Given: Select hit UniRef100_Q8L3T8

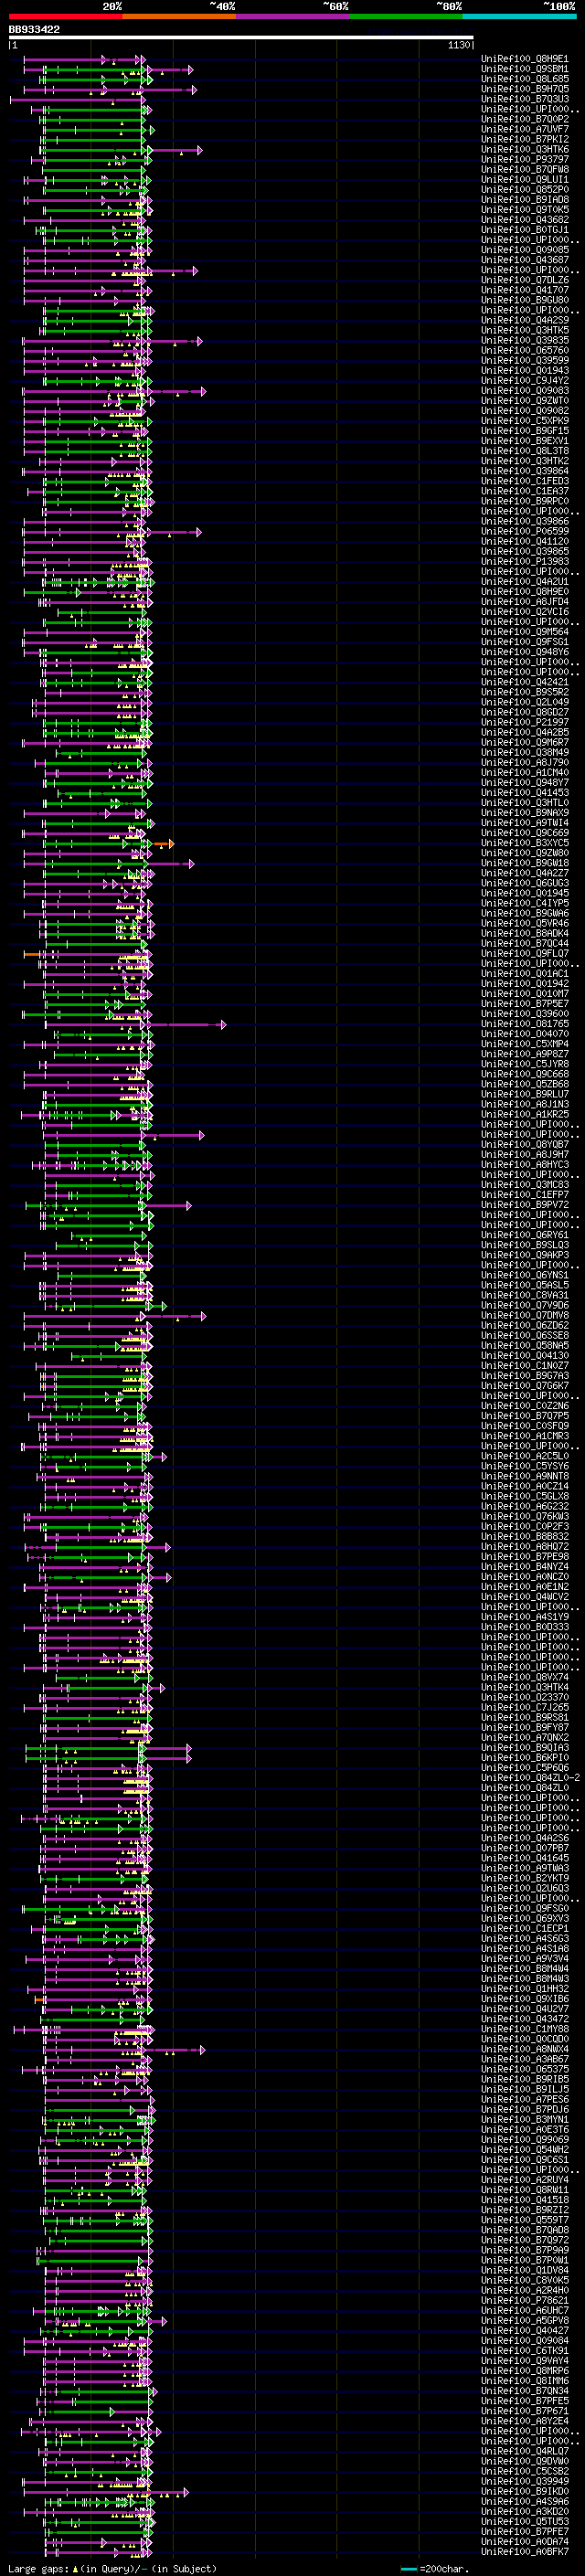Looking at the screenshot, I should pyautogui.click(x=525, y=451).
